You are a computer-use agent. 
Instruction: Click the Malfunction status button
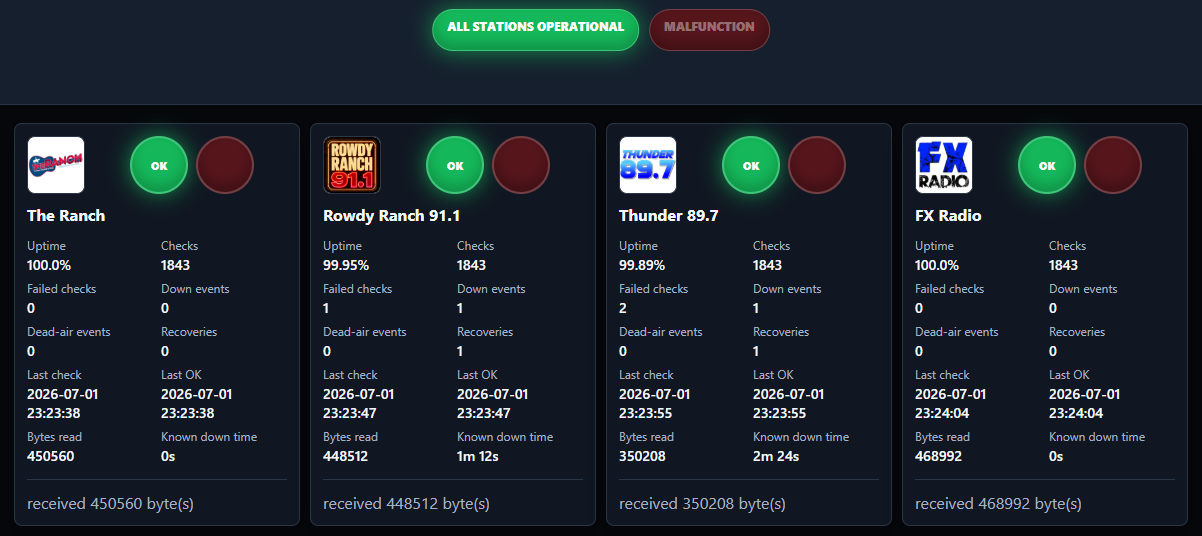(x=709, y=29)
